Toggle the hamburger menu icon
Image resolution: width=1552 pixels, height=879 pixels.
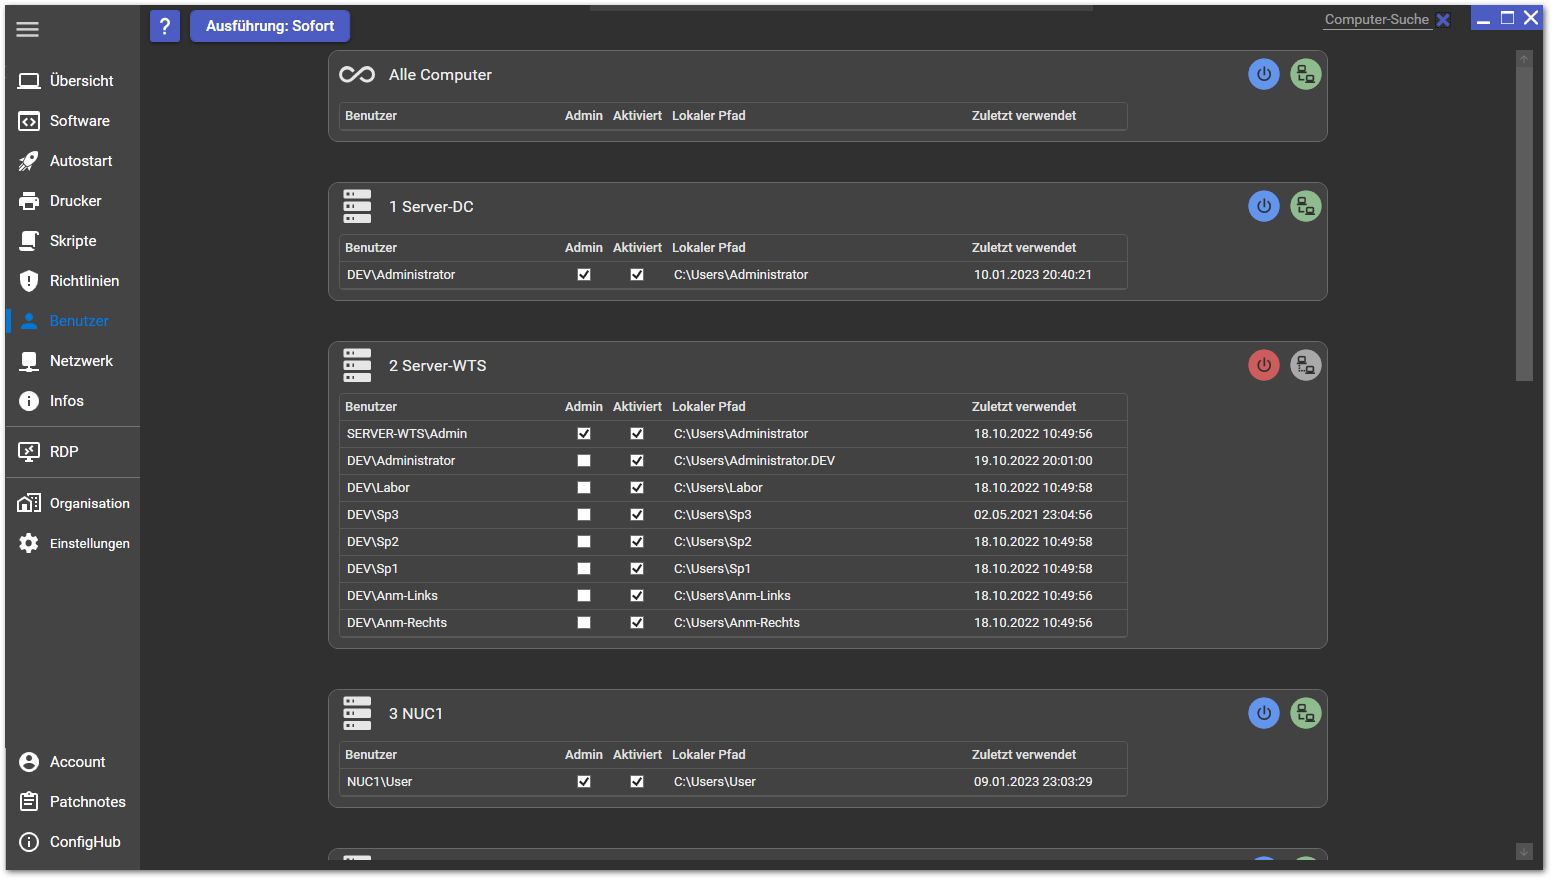[28, 29]
